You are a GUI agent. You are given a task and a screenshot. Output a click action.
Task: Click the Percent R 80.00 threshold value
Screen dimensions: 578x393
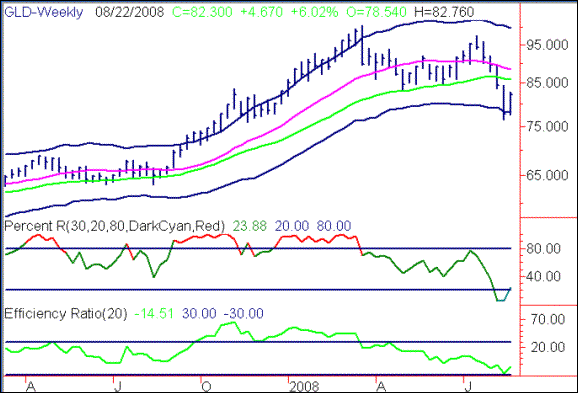point(334,226)
